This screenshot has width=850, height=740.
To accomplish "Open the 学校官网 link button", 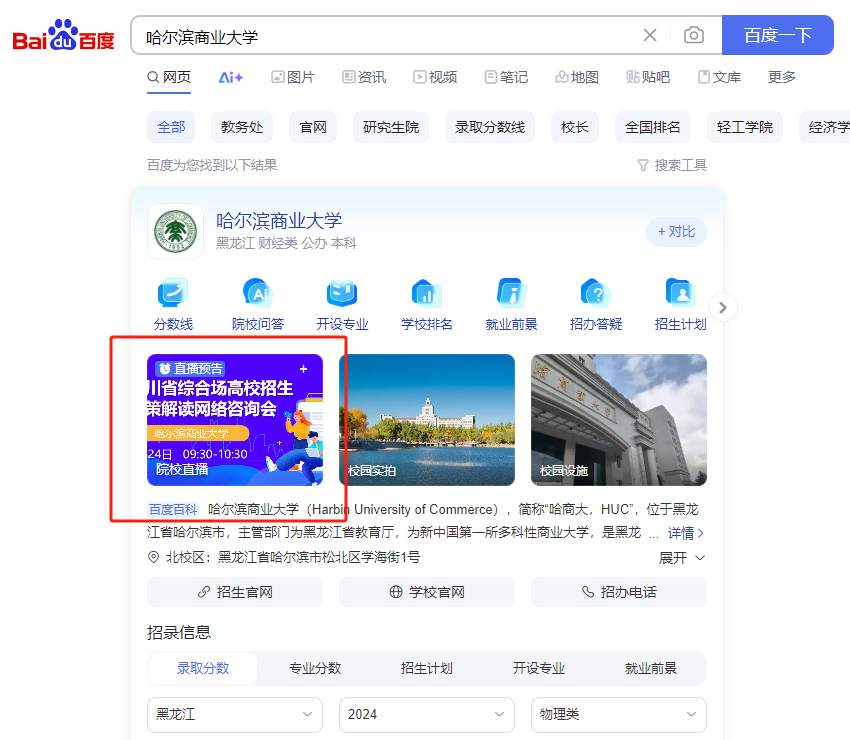I will tap(427, 592).
